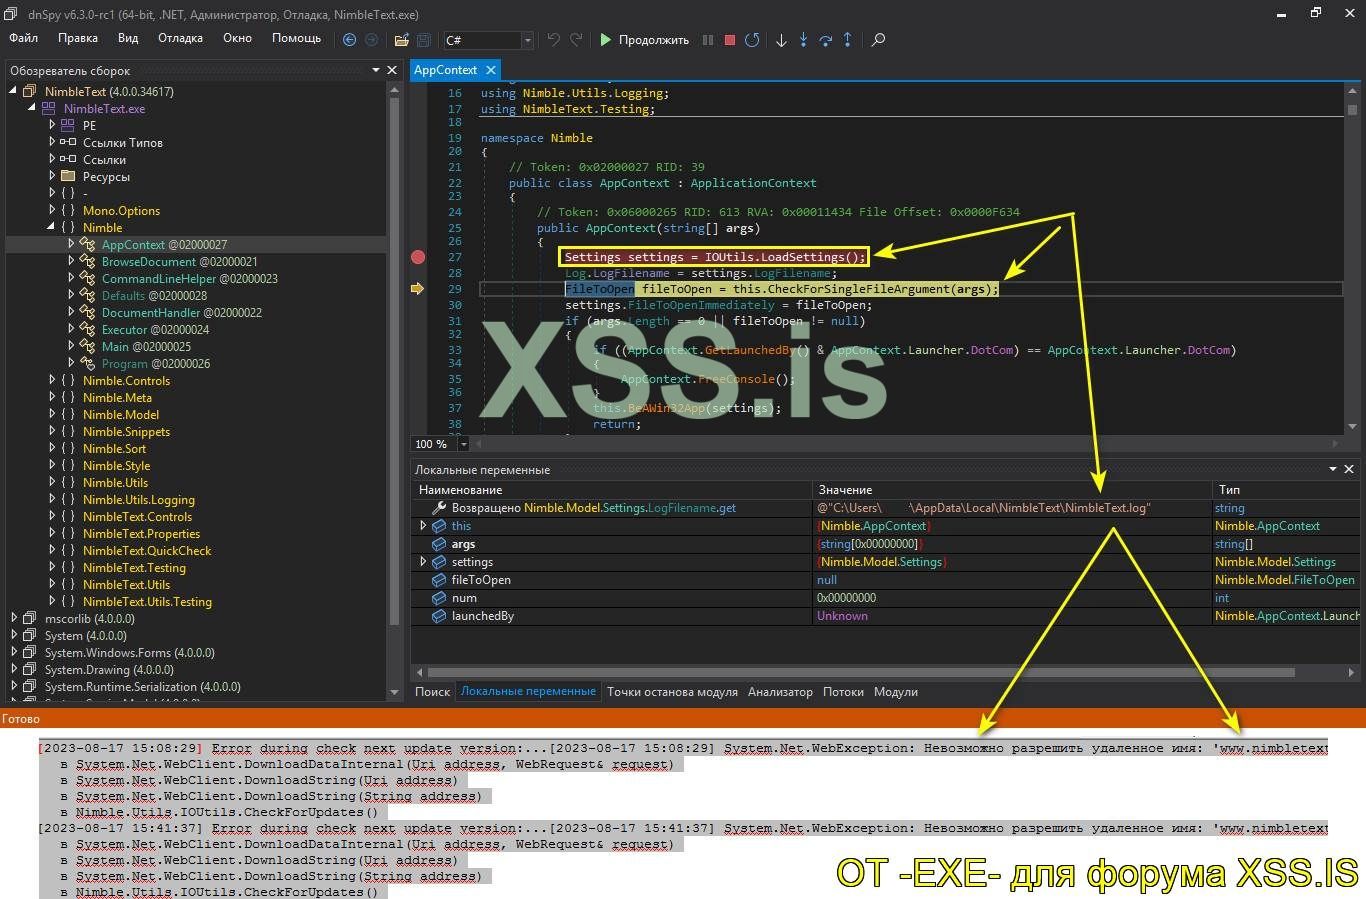The width and height of the screenshot is (1366, 899).
Task: Click the wrench icon of returned value row
Action: coord(439,508)
